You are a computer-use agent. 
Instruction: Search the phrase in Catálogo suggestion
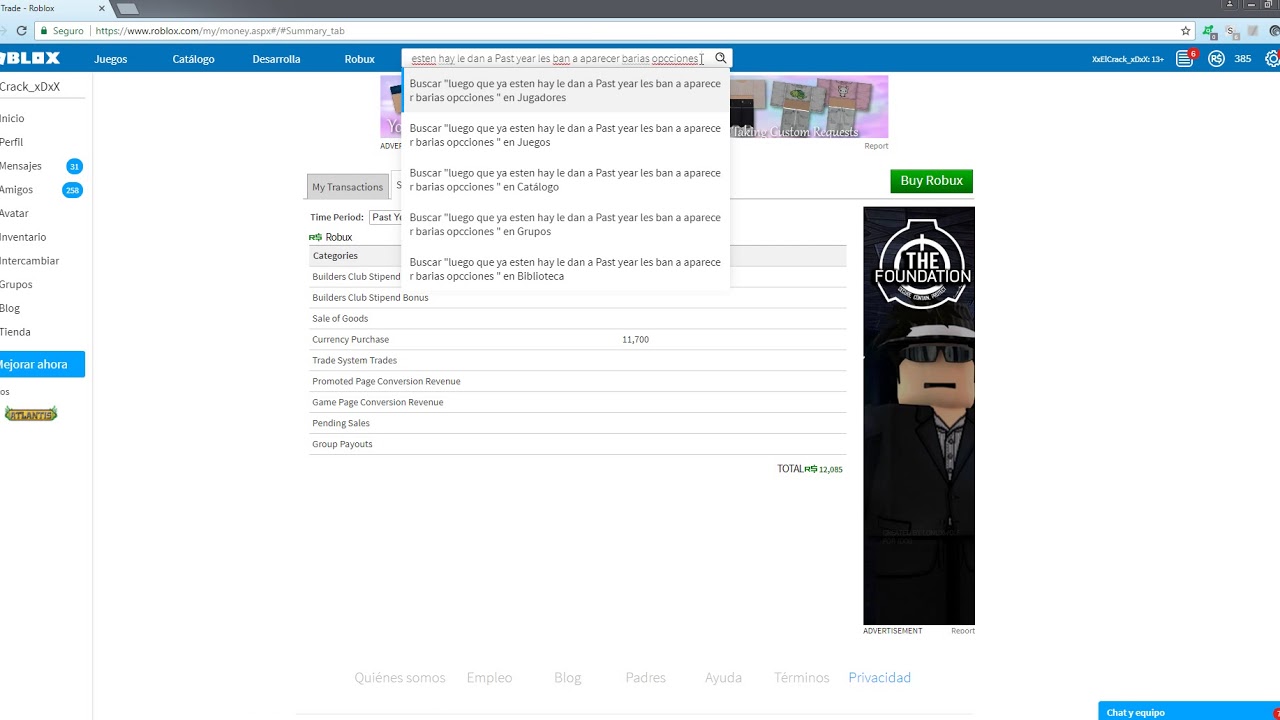(x=565, y=179)
